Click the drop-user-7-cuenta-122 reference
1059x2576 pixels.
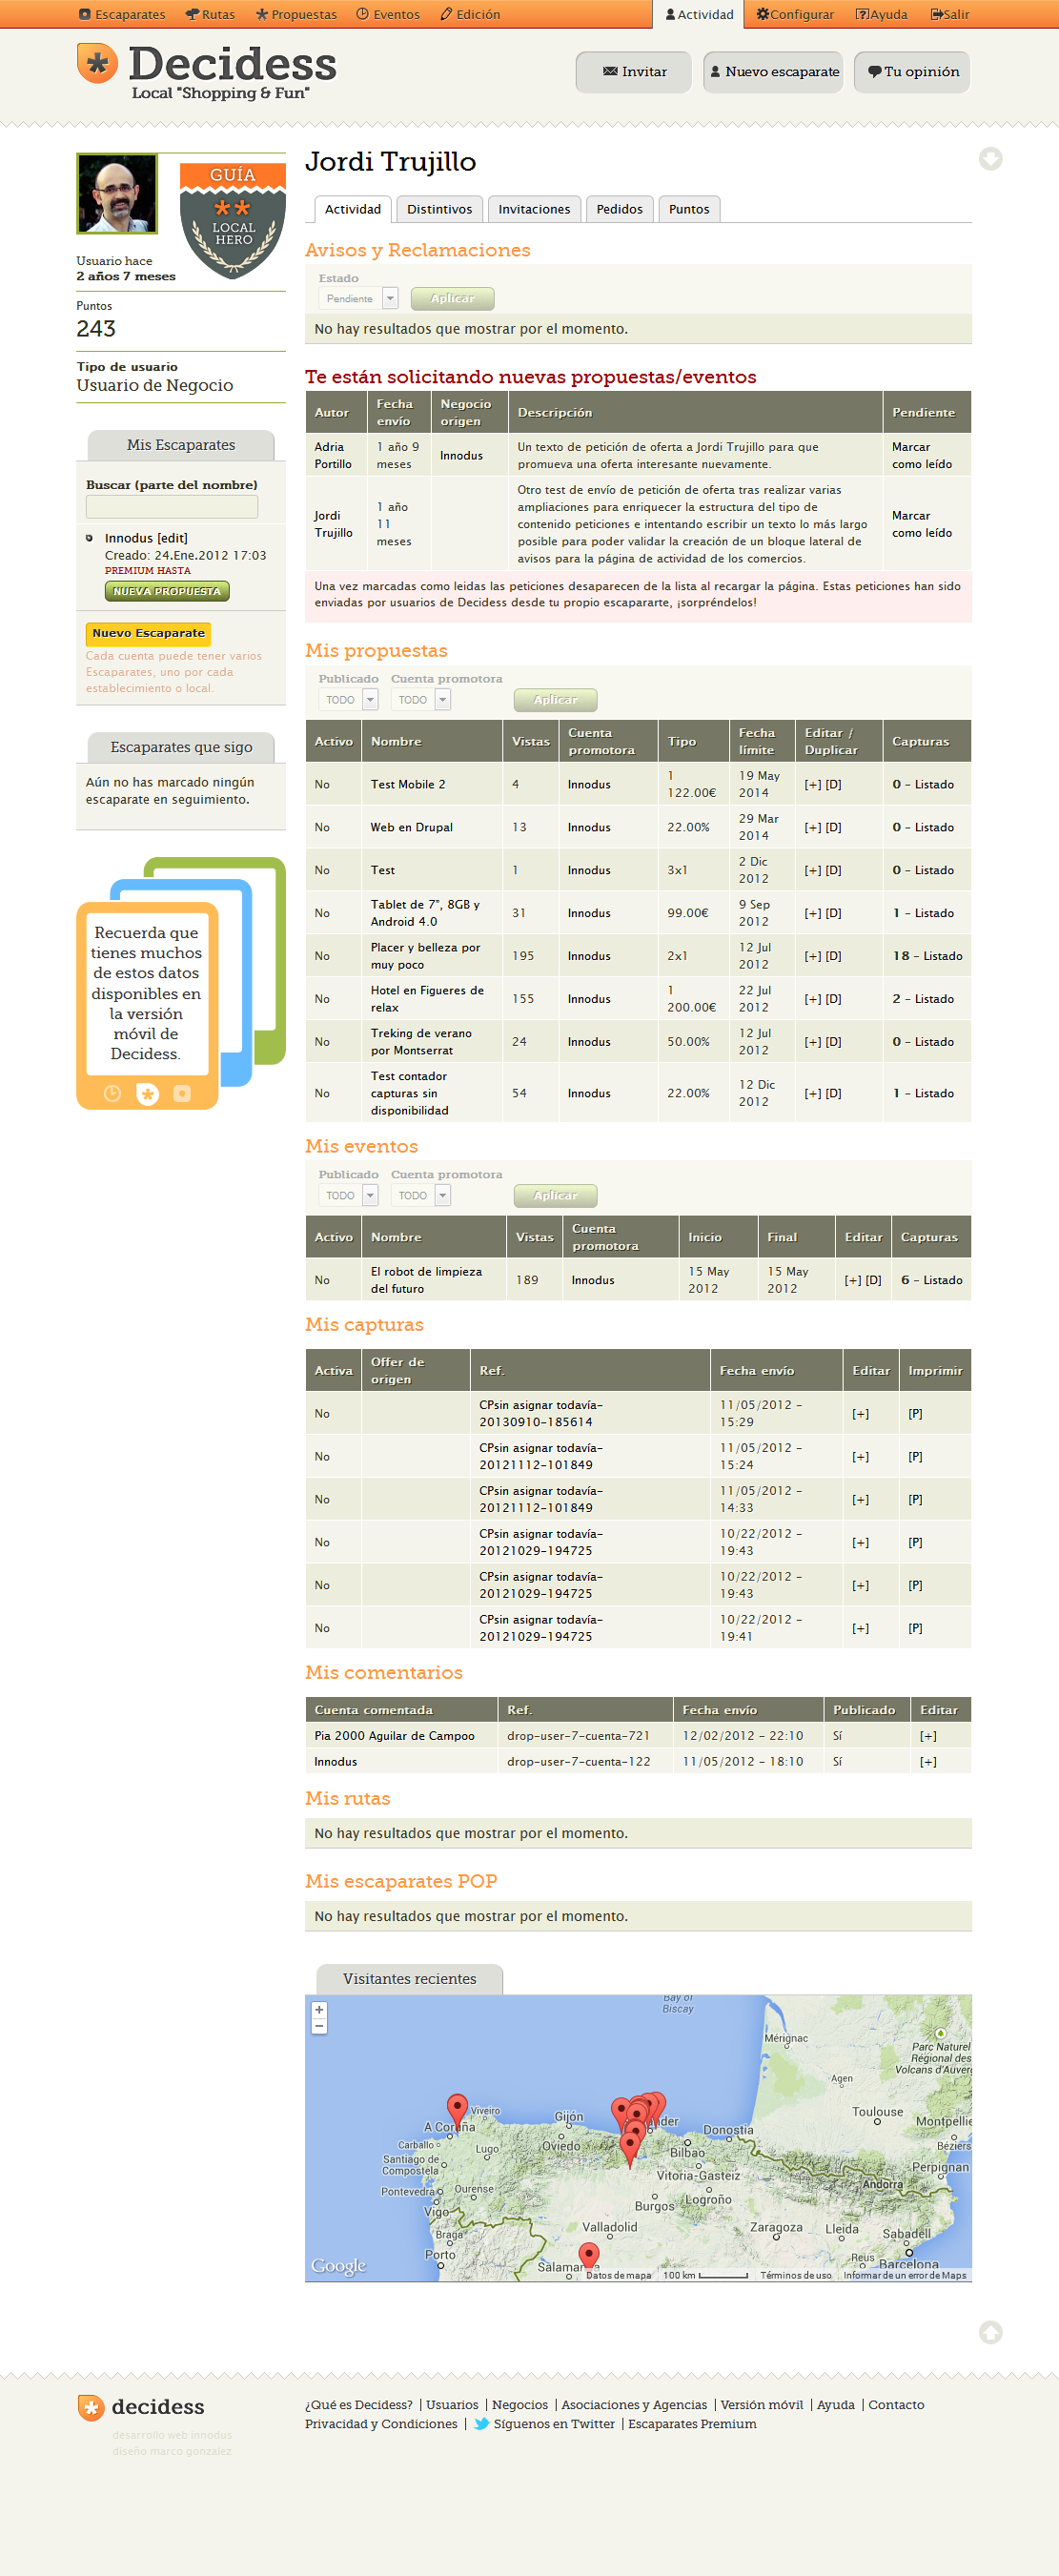click(x=578, y=1762)
